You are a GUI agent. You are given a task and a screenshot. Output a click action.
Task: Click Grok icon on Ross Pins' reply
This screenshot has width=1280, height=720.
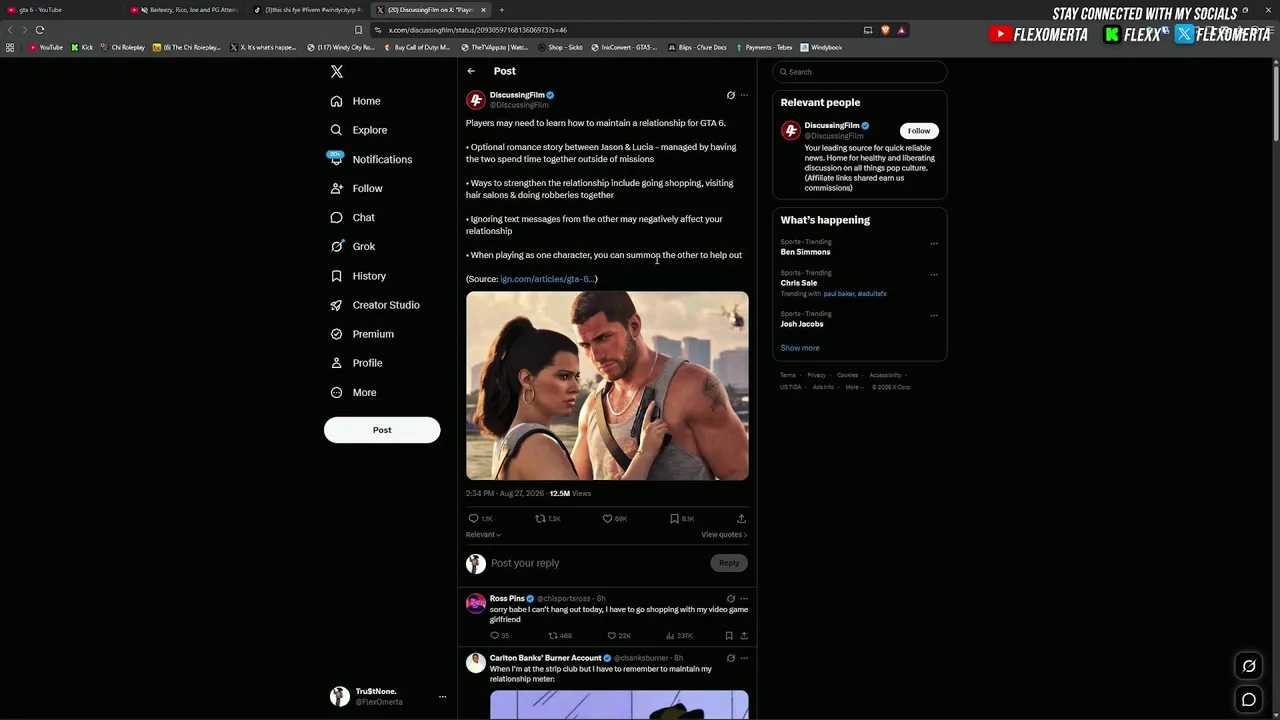[x=730, y=598]
